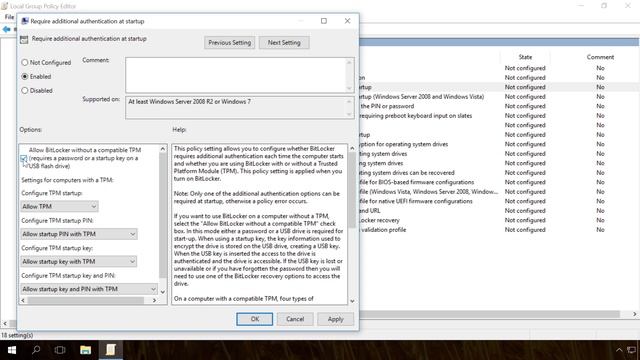Click the policy dialog title bar icon
Screen dimensions: 640x360
tap(25, 21)
